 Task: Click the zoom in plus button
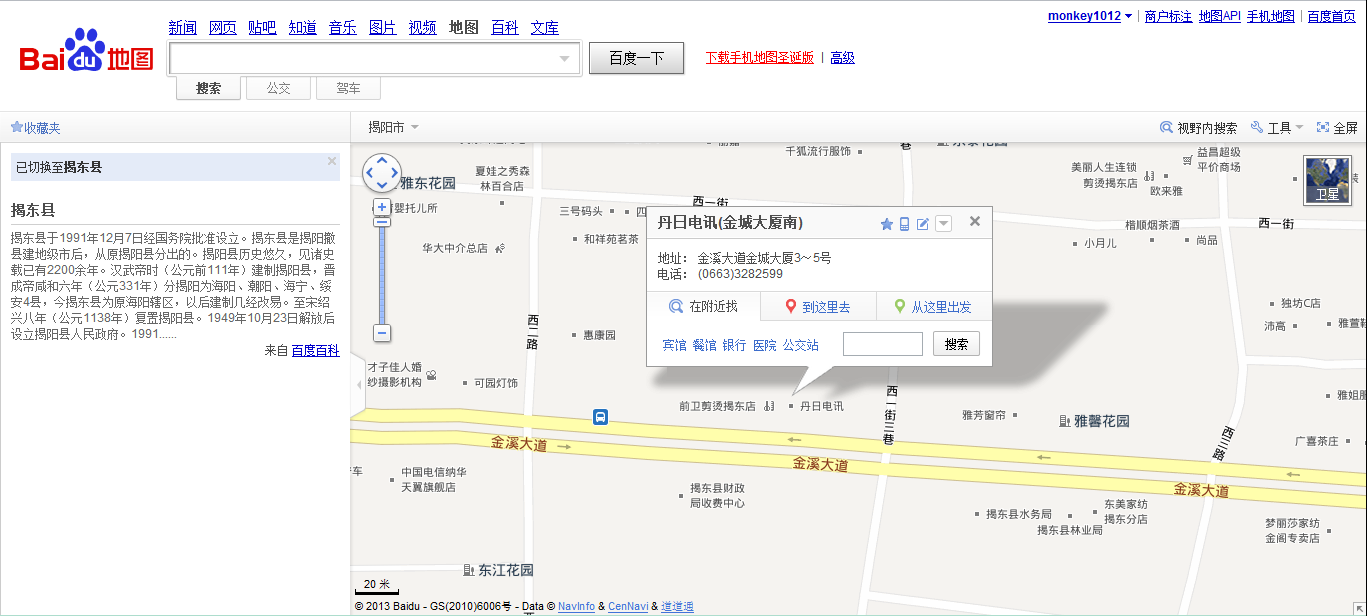click(x=381, y=207)
